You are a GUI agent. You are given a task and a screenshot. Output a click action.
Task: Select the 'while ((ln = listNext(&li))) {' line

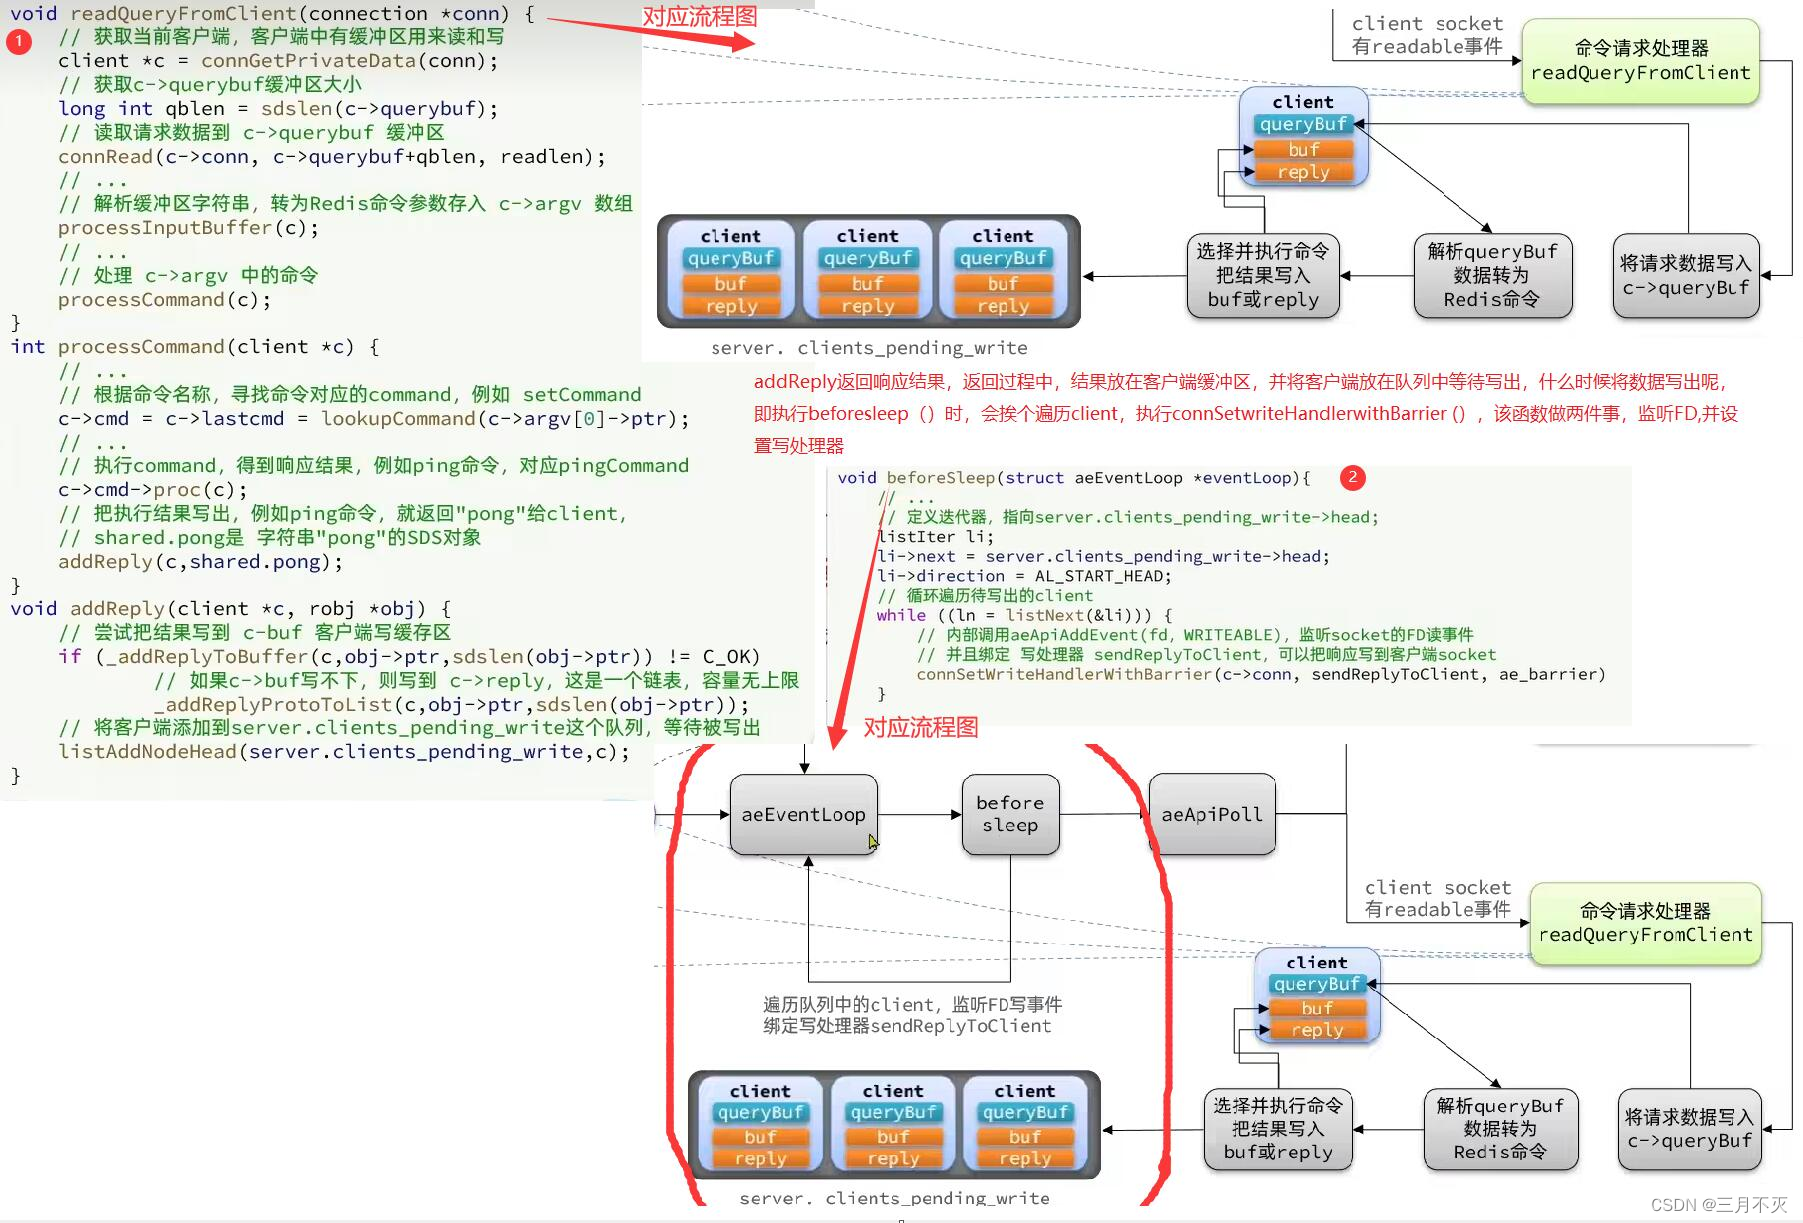pyautogui.click(x=1024, y=615)
